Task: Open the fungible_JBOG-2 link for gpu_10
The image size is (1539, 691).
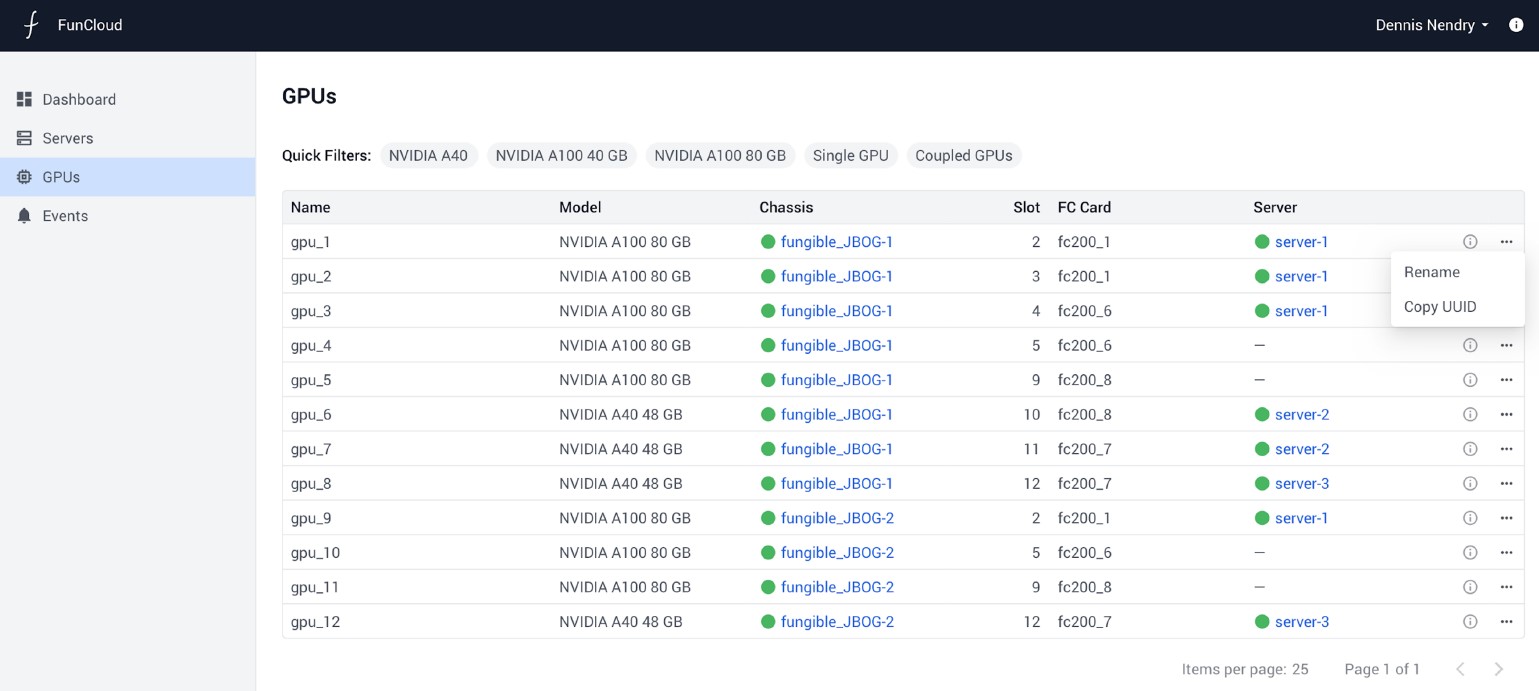Action: 836,553
